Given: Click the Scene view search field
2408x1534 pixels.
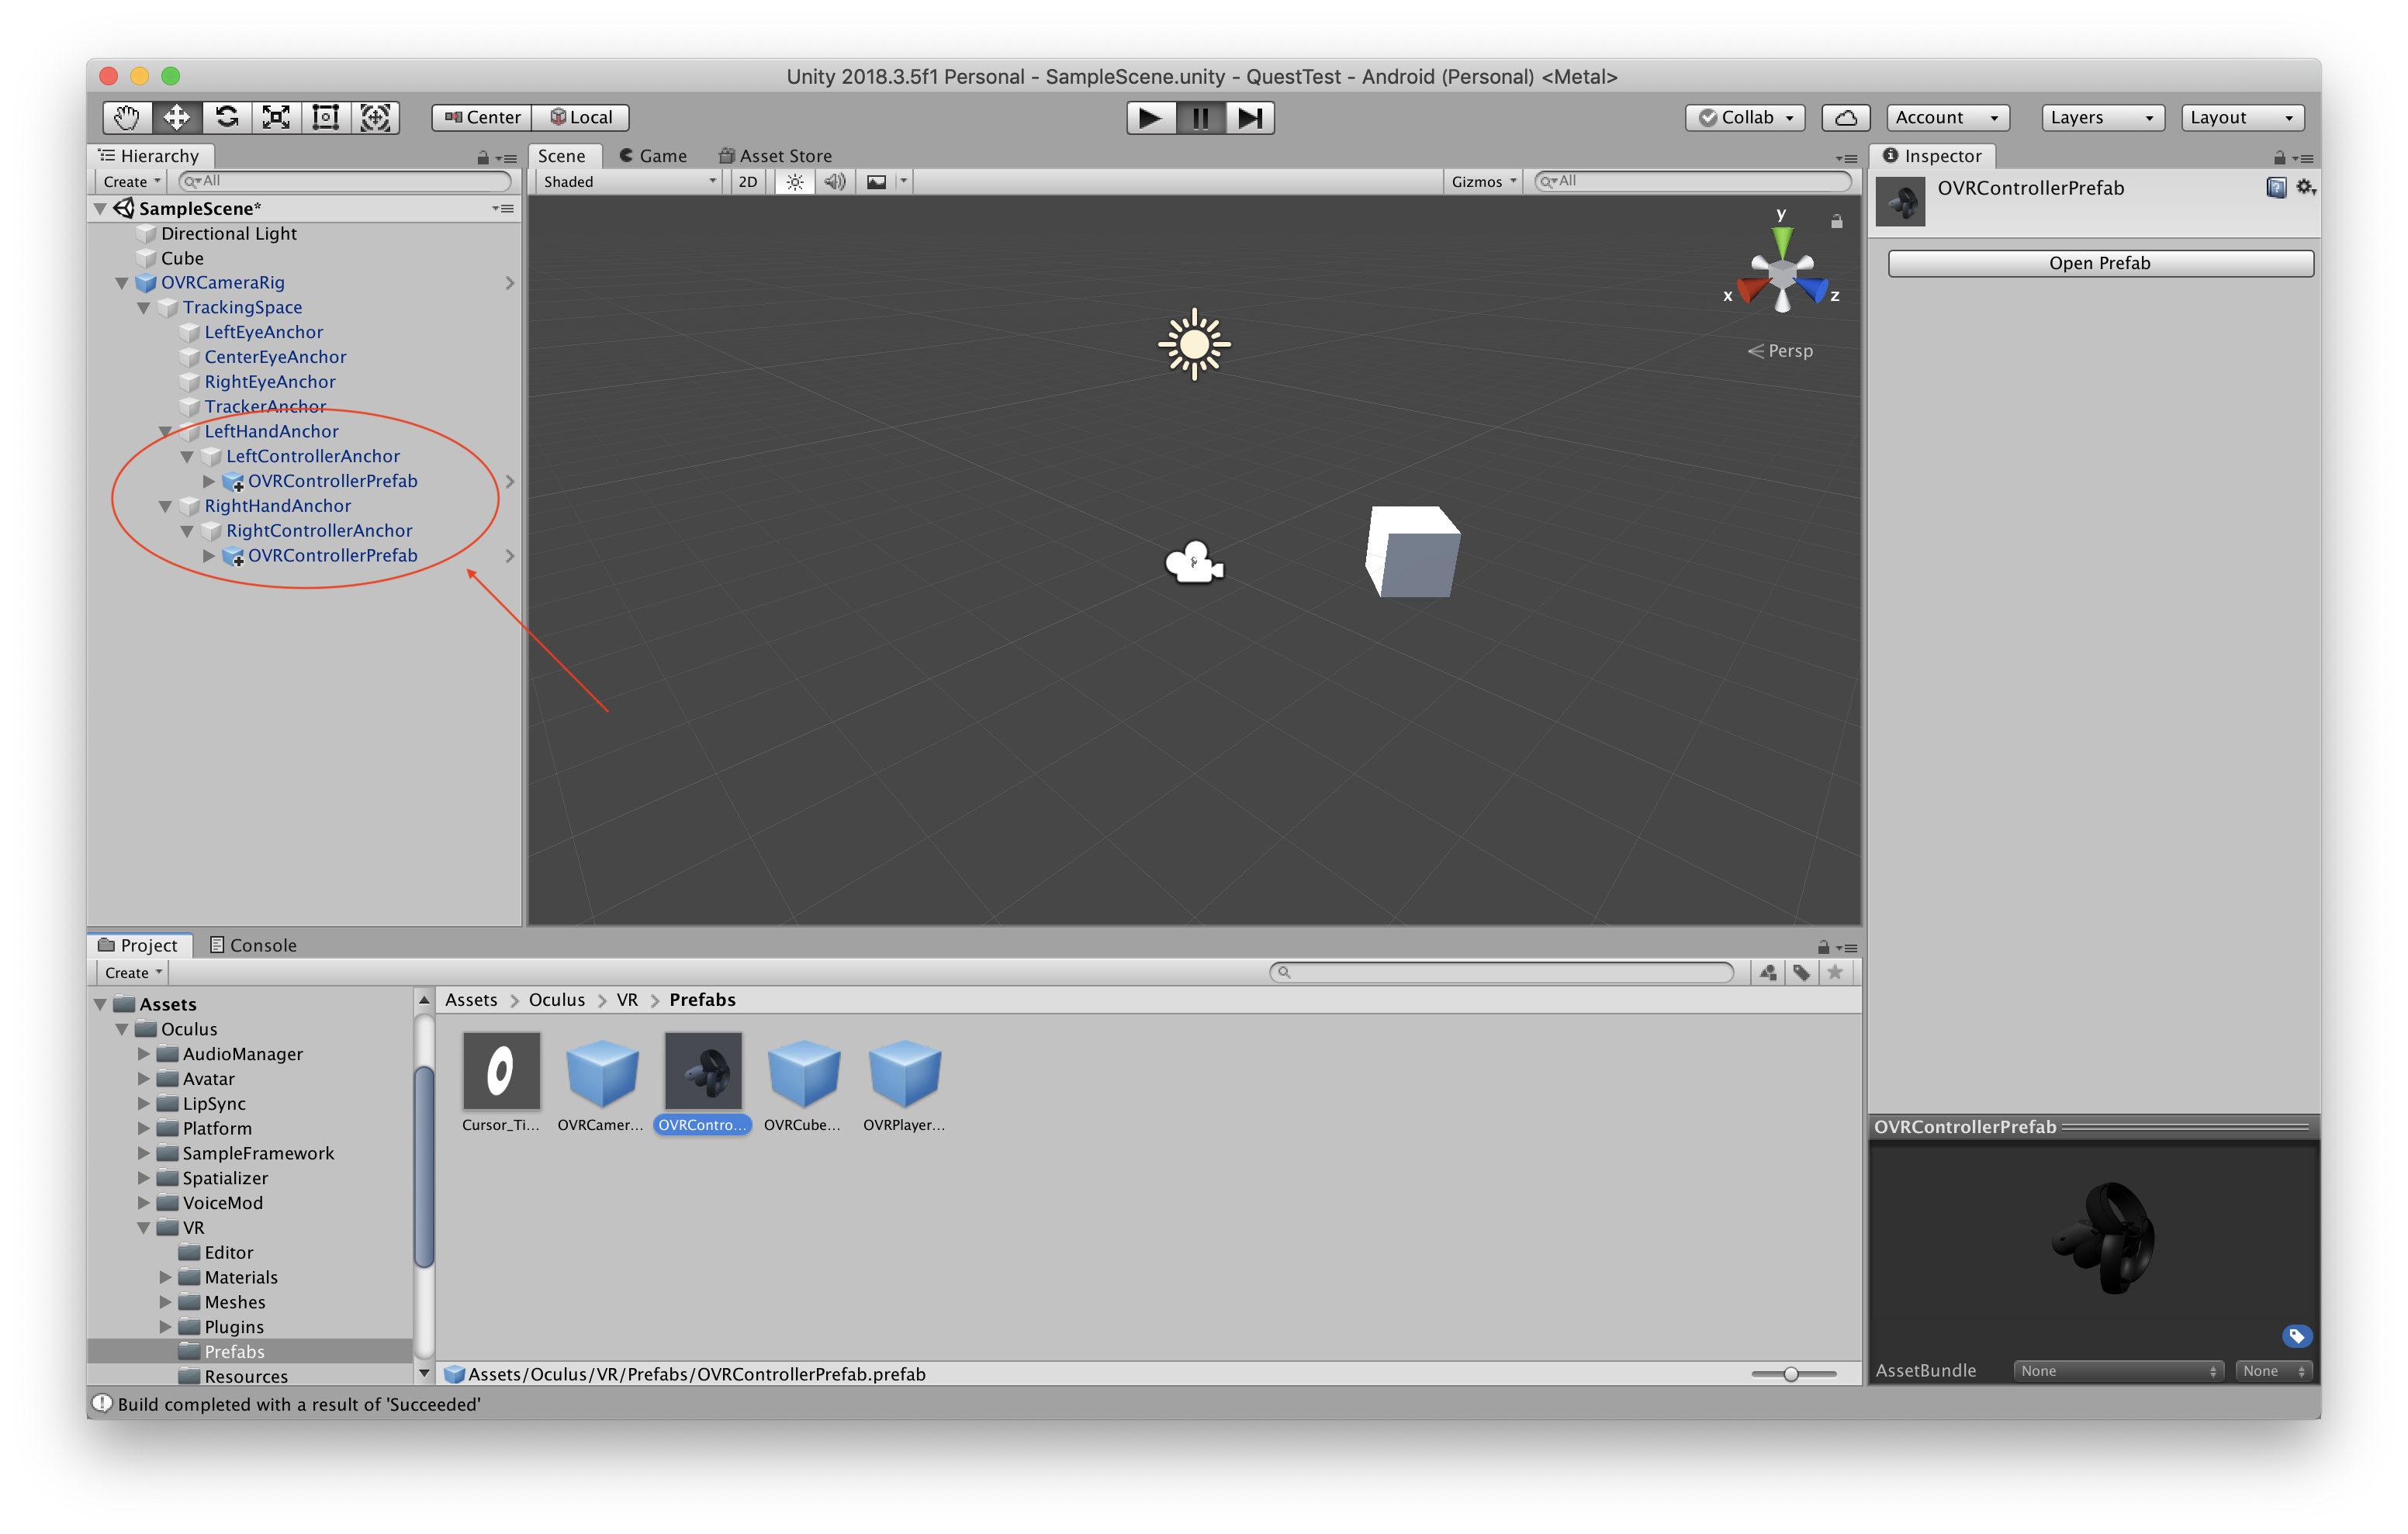Looking at the screenshot, I should (1693, 182).
